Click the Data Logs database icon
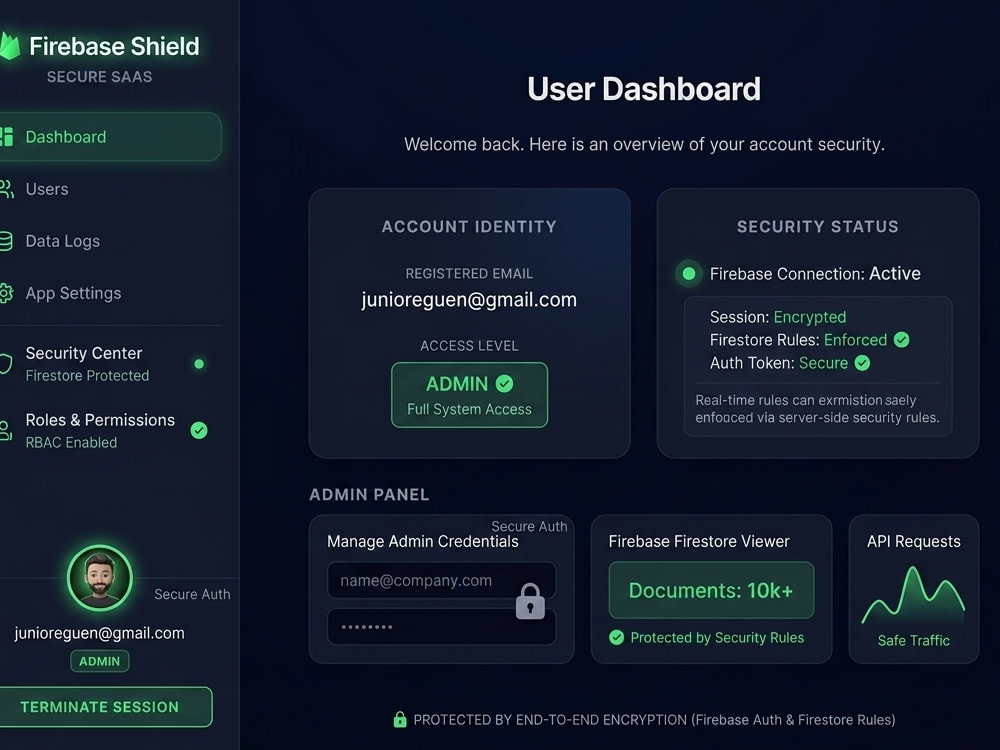The height and width of the screenshot is (750, 1000). coord(6,241)
